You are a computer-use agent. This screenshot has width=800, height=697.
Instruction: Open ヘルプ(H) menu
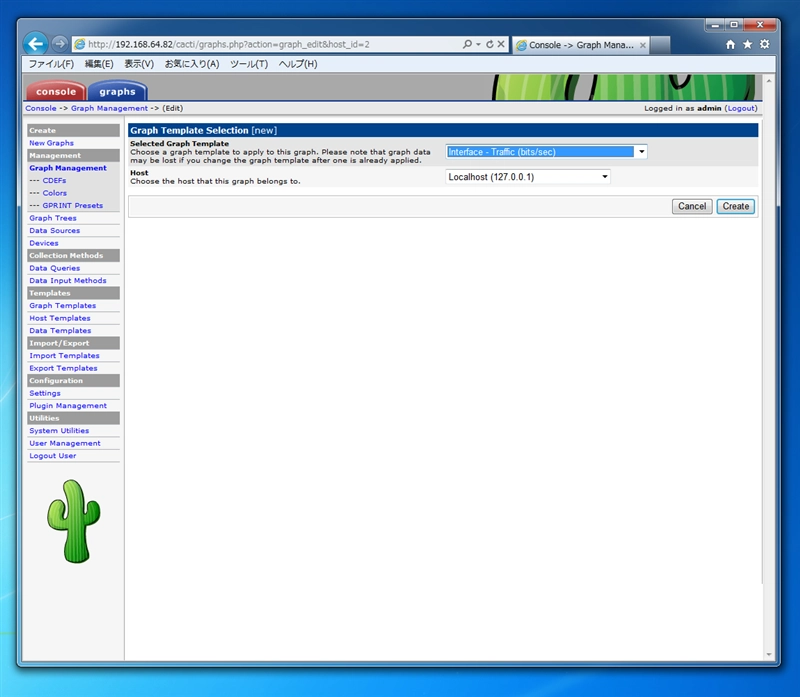click(298, 64)
